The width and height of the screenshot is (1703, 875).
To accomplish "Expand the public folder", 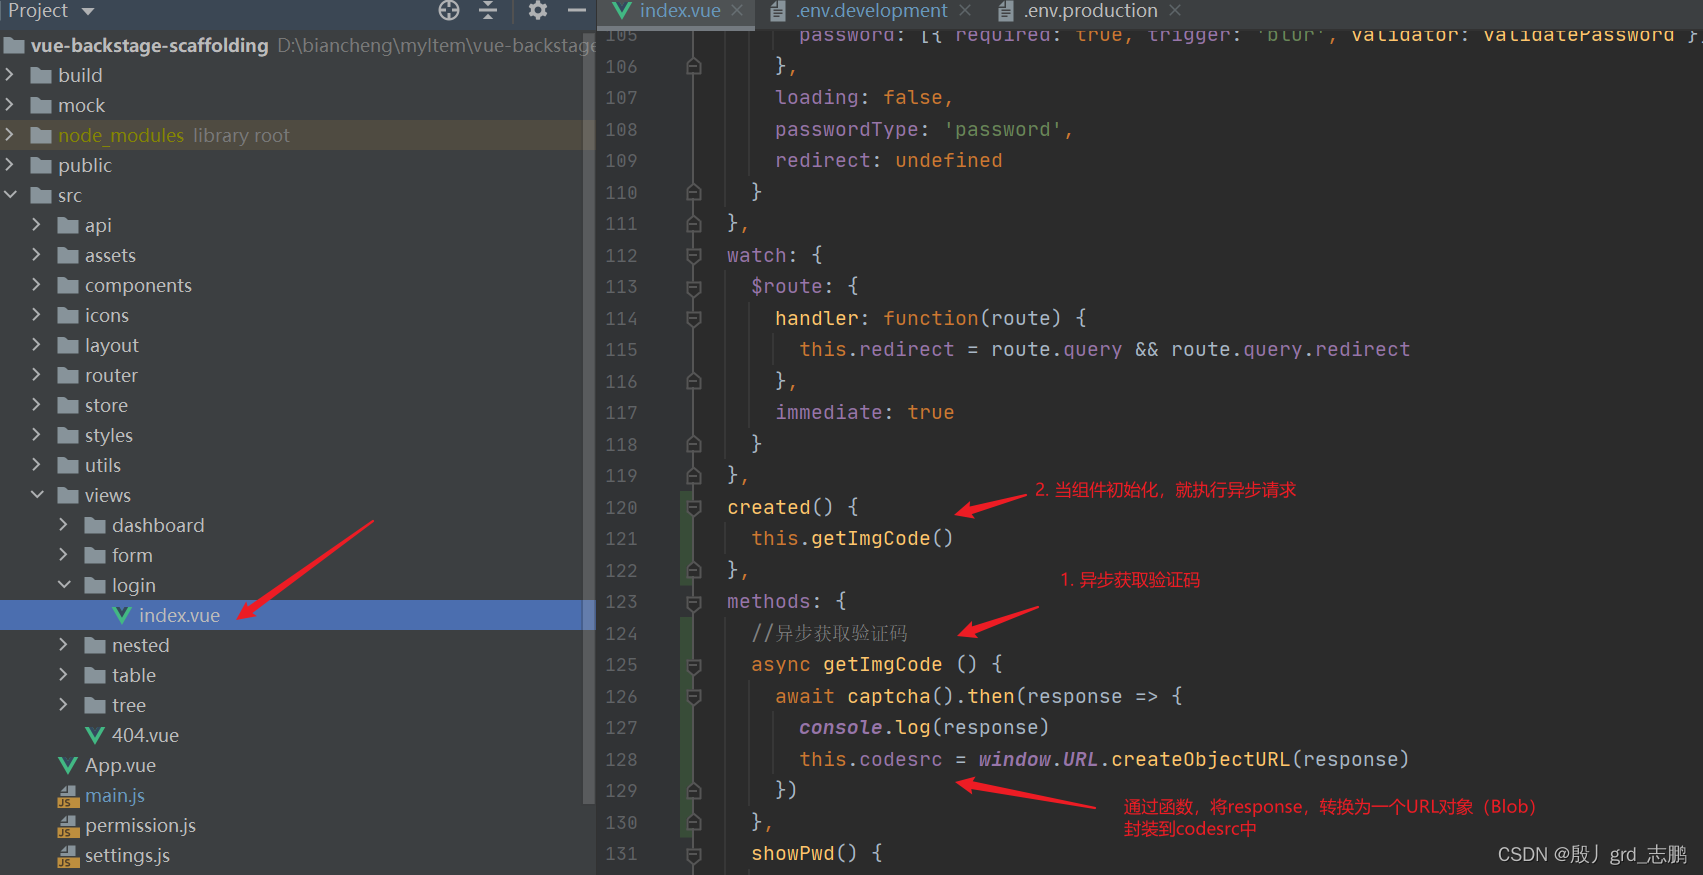I will point(10,165).
